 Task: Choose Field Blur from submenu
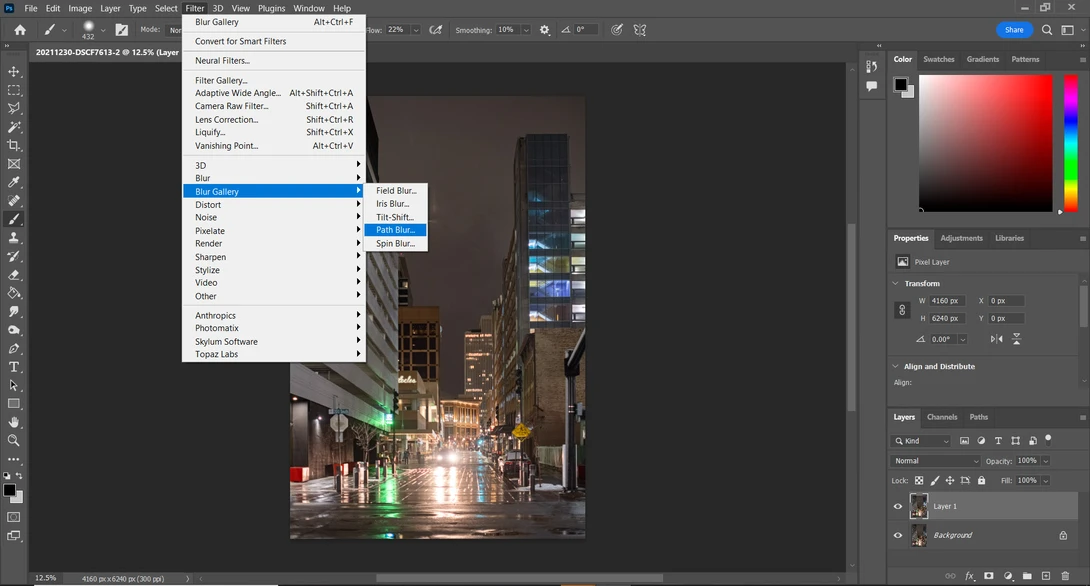(x=396, y=190)
